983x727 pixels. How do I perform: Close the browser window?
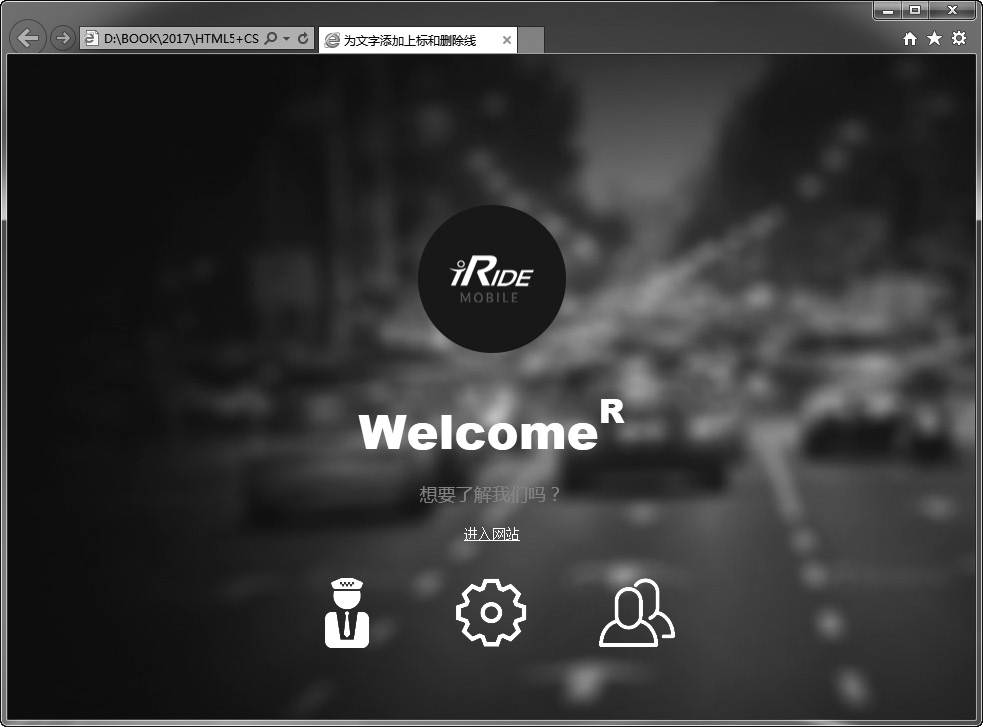tap(952, 11)
